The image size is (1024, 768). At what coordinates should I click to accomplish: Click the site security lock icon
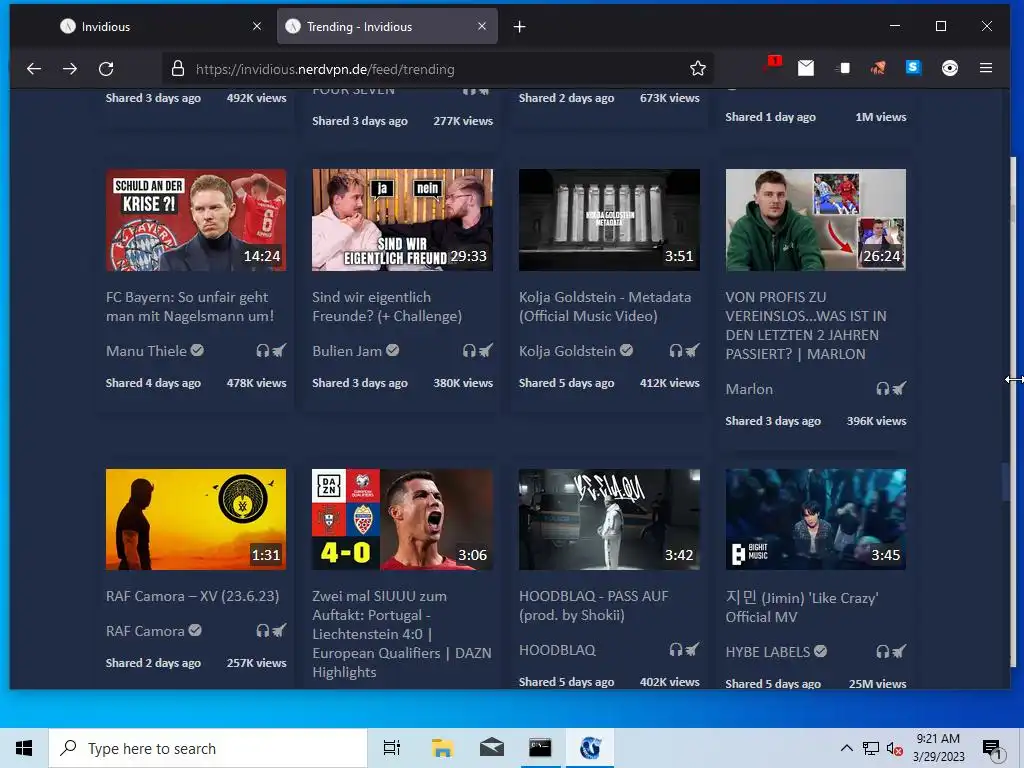tap(178, 69)
